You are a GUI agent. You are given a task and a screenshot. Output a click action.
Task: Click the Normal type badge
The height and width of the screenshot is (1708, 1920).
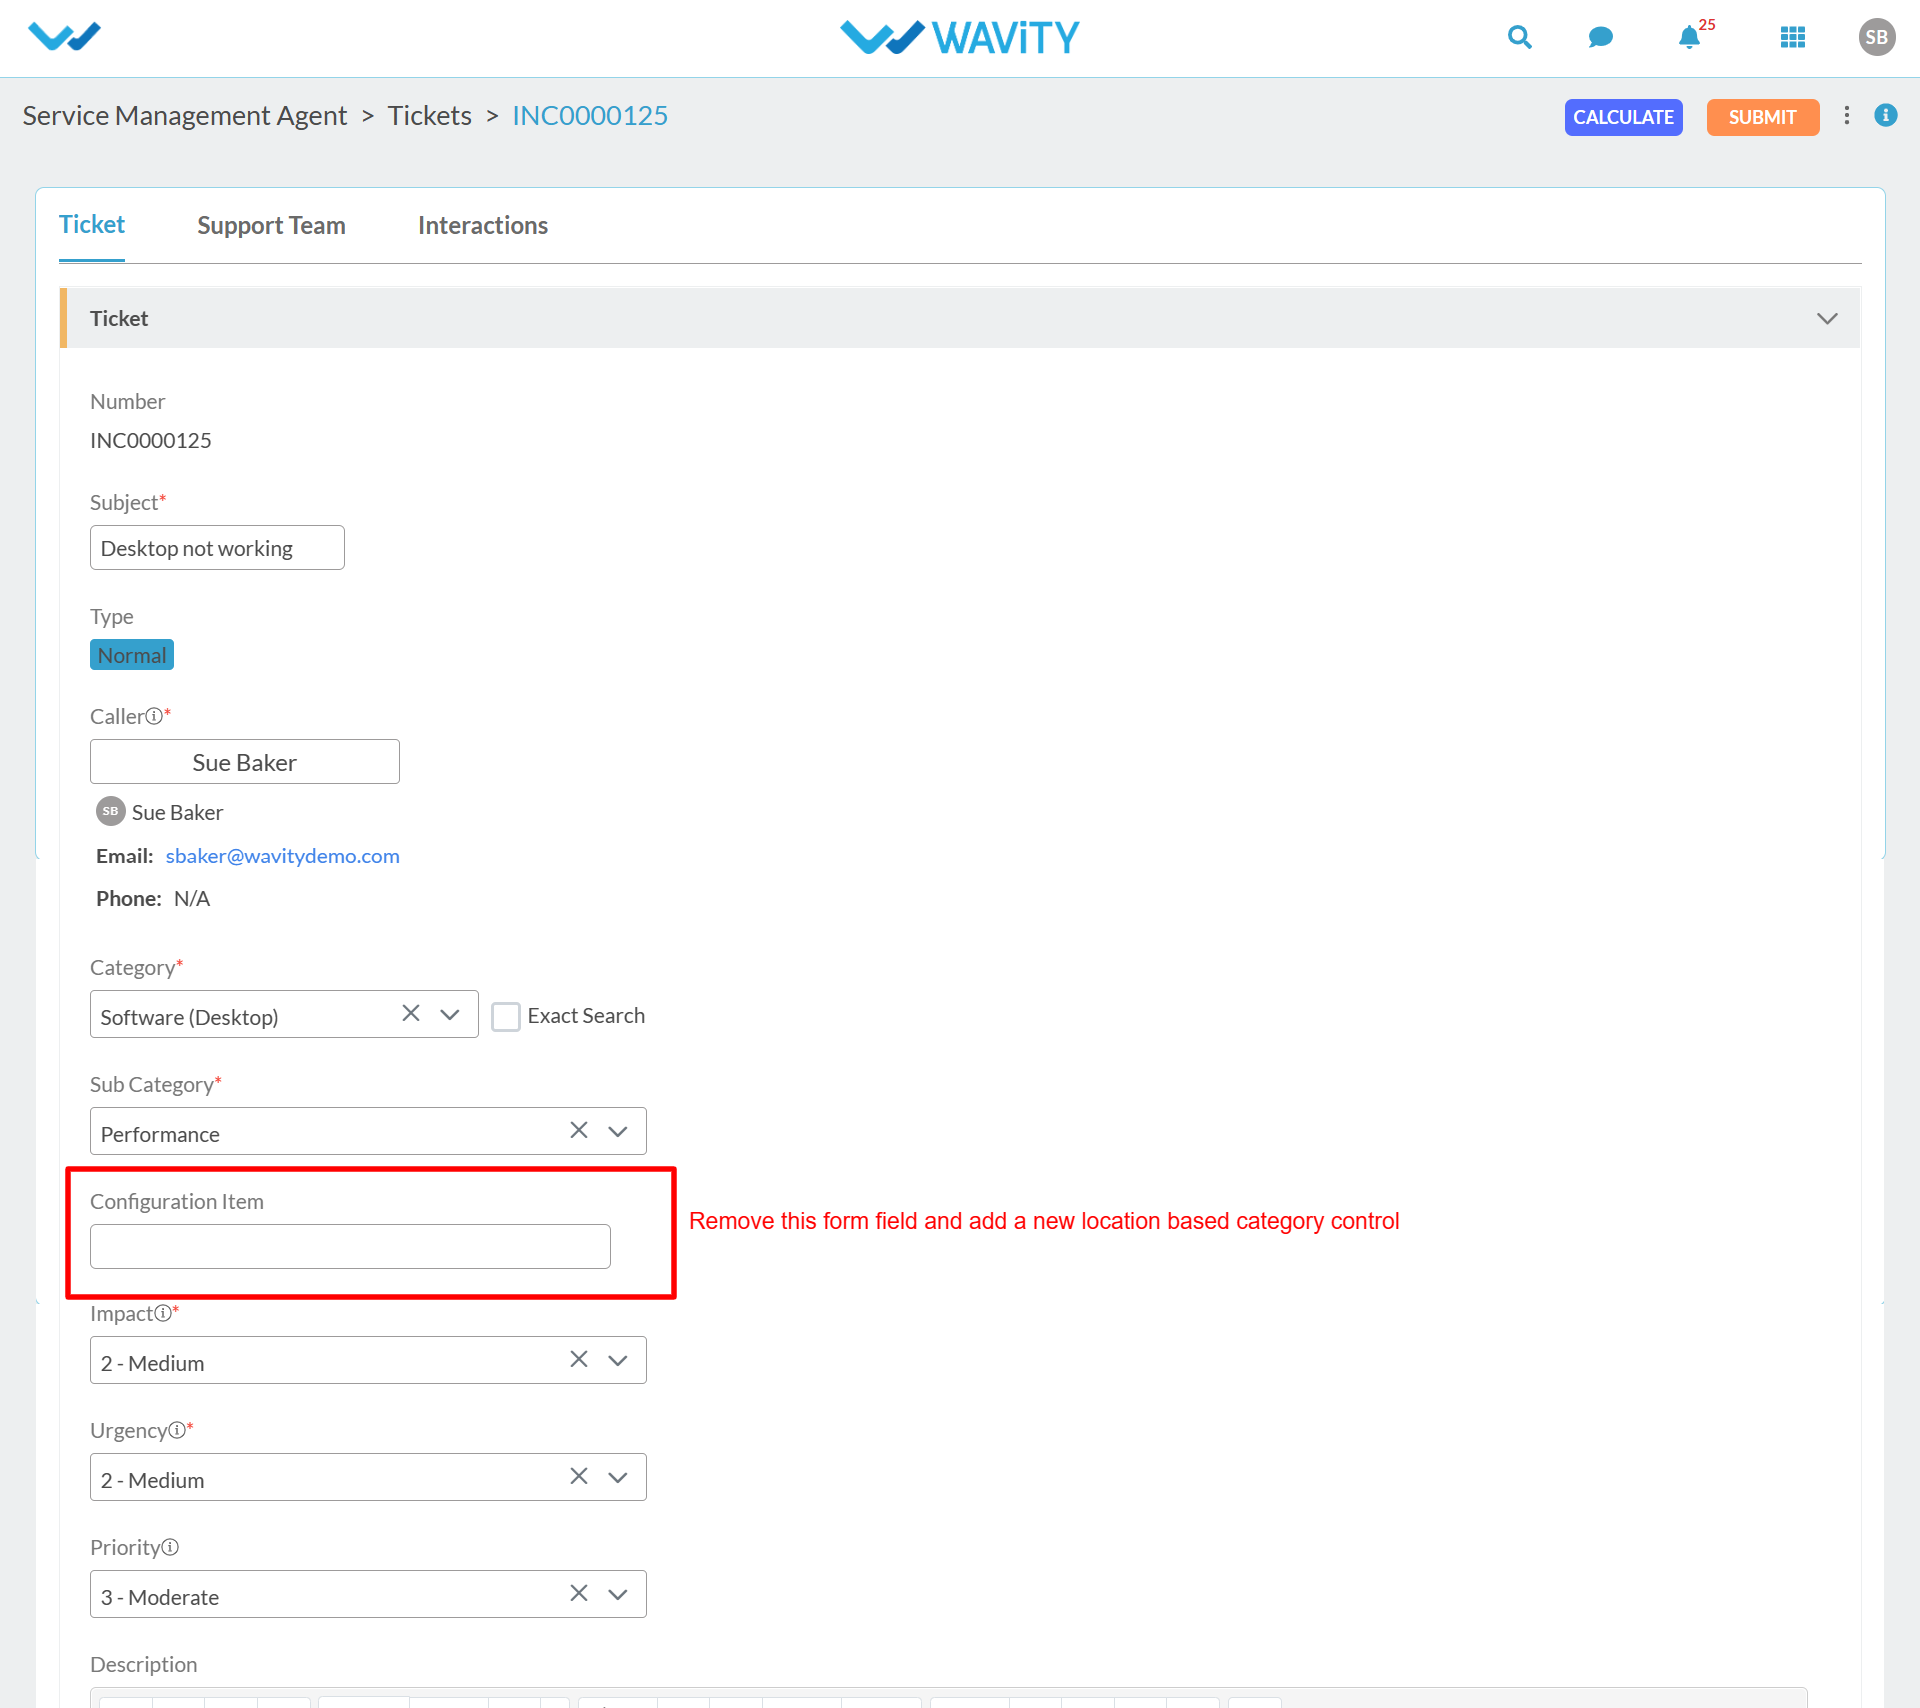pyautogui.click(x=132, y=655)
